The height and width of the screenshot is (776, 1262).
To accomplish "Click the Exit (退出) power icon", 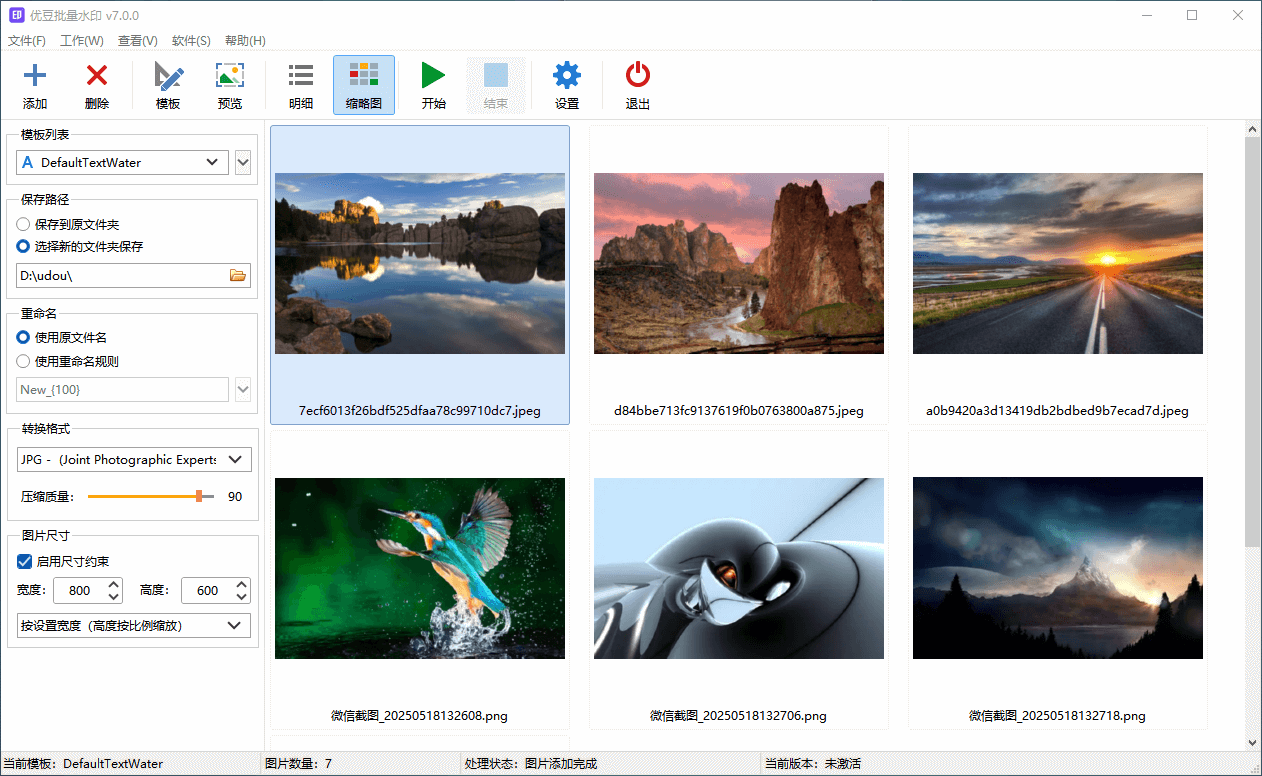I will coord(637,76).
